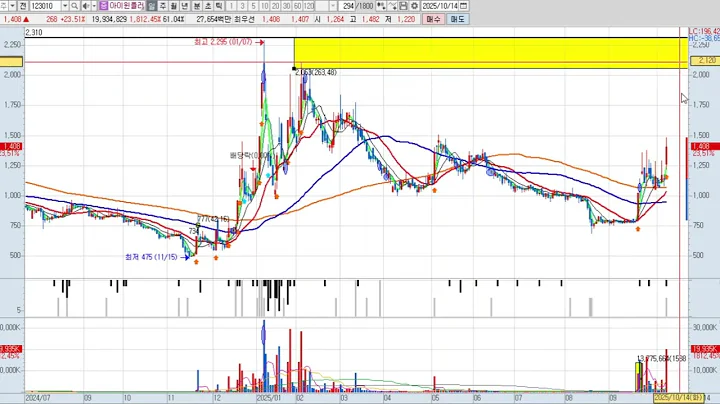Choose the 120 interval button
The image size is (720, 404).
pos(309,6)
